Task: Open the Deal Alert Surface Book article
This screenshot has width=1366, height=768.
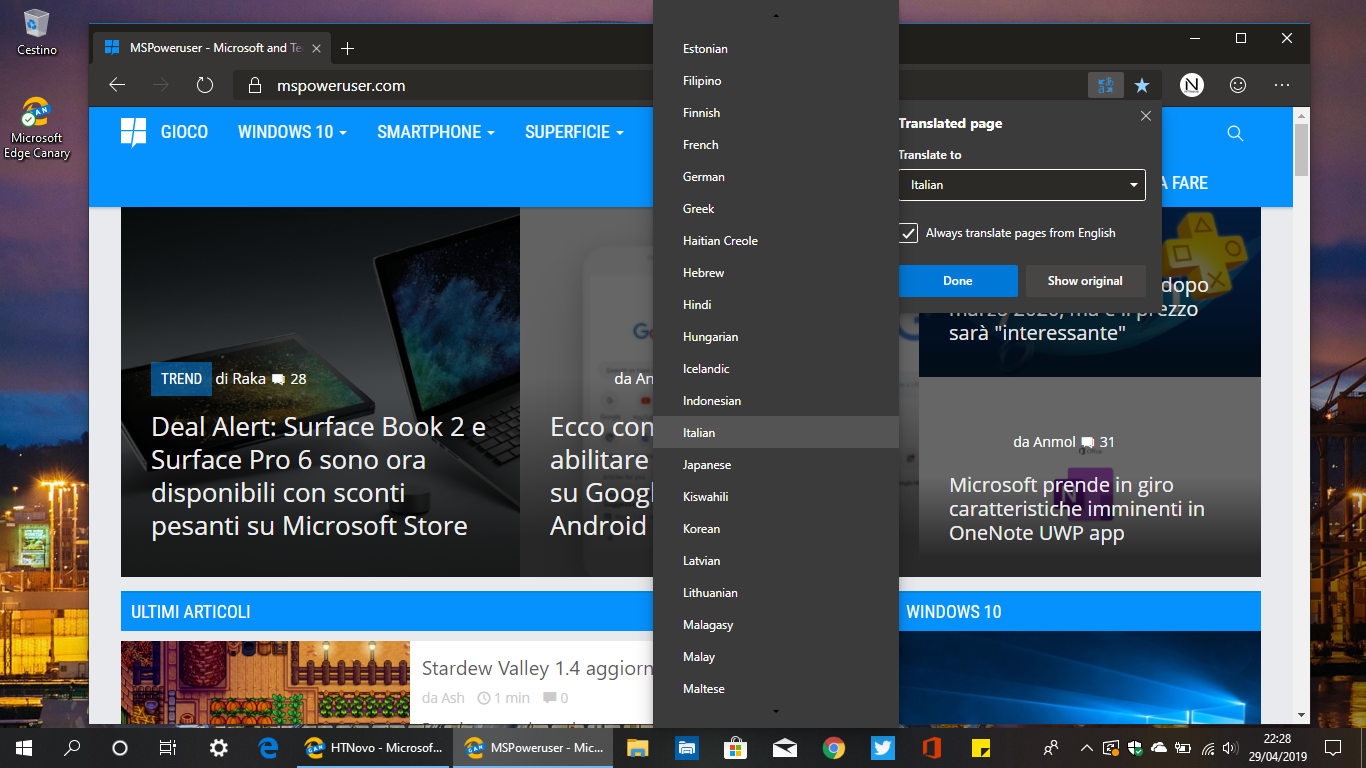Action: pyautogui.click(x=319, y=476)
